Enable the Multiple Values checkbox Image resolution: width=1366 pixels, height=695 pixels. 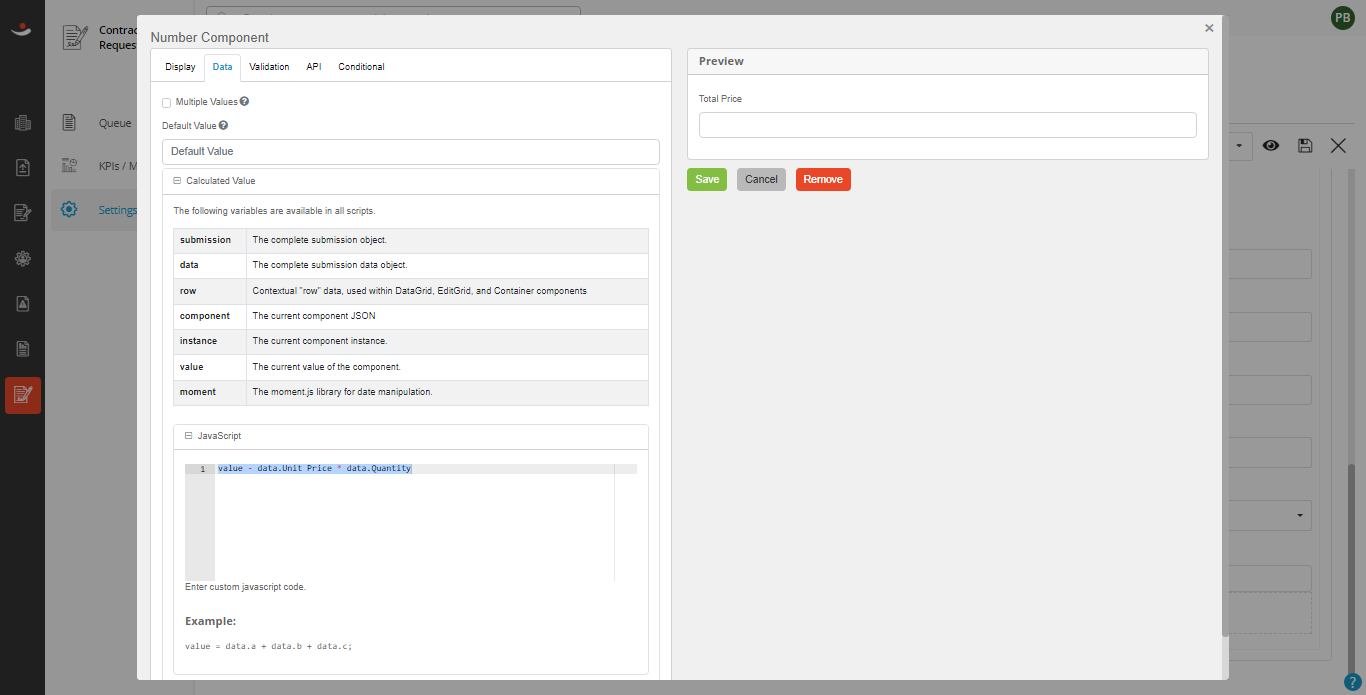(166, 103)
